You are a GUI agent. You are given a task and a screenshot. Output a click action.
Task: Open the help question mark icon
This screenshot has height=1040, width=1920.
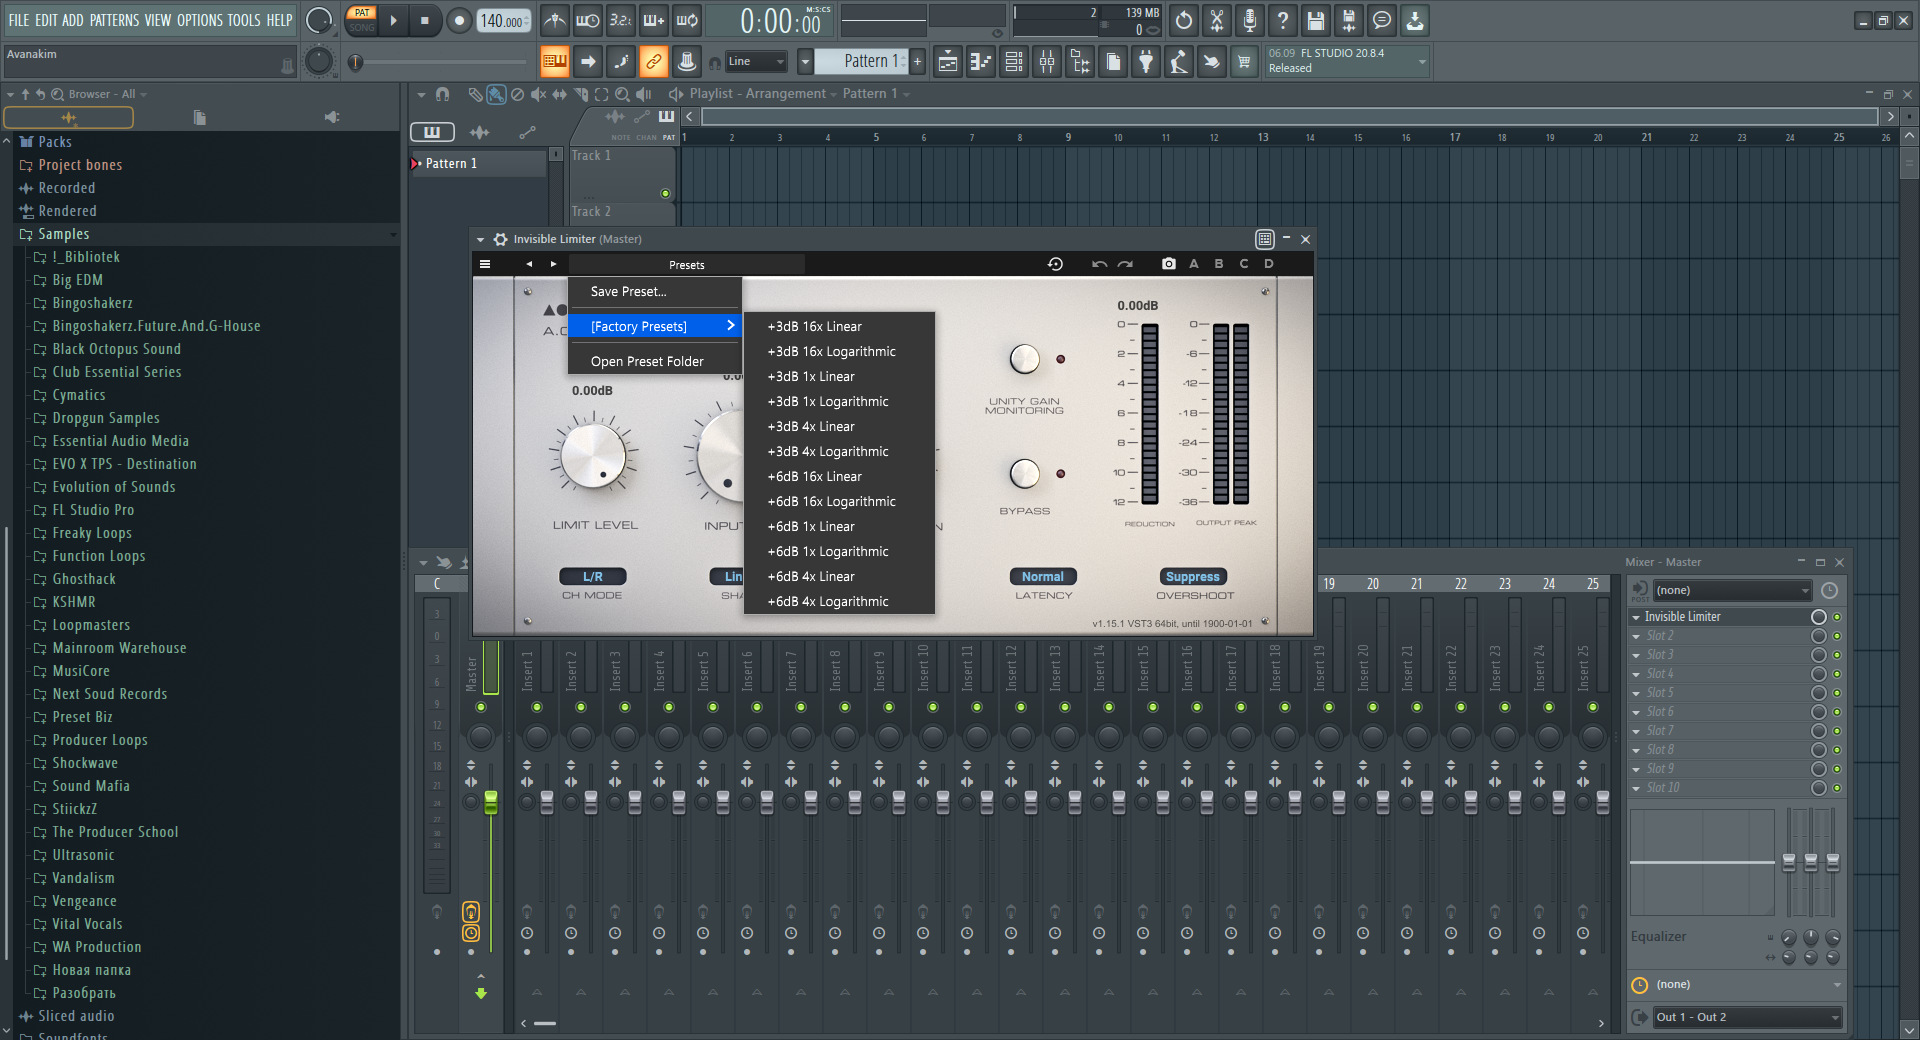tap(1283, 20)
